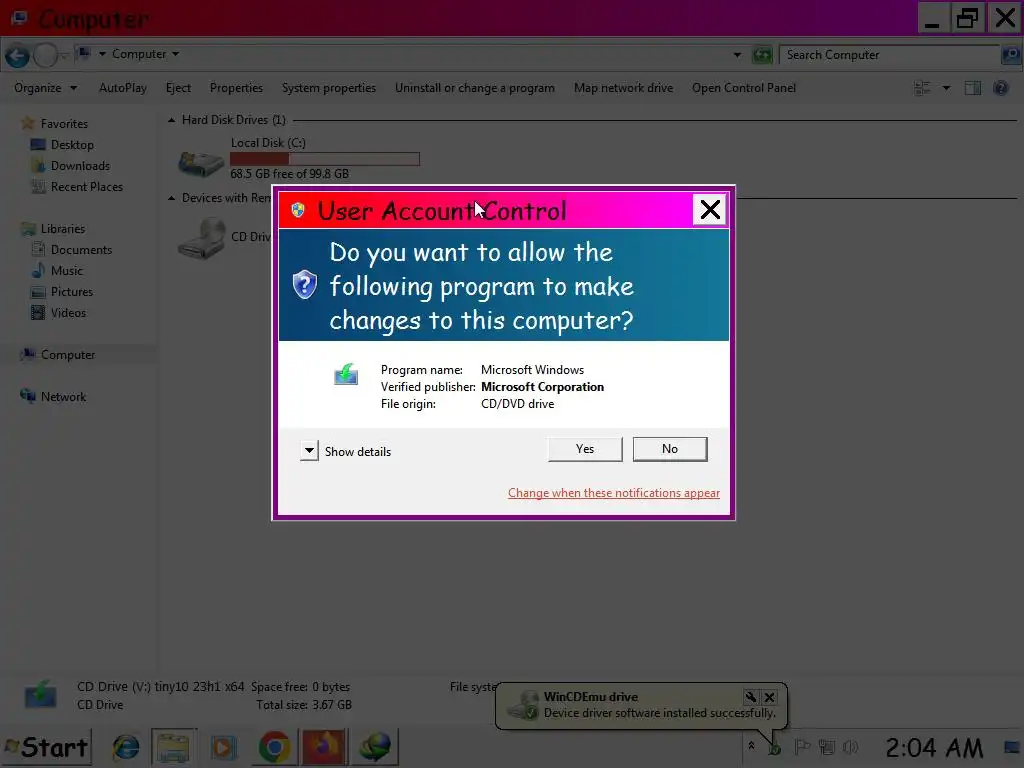Open the Organize menu
This screenshot has width=1024, height=768.
45,88
